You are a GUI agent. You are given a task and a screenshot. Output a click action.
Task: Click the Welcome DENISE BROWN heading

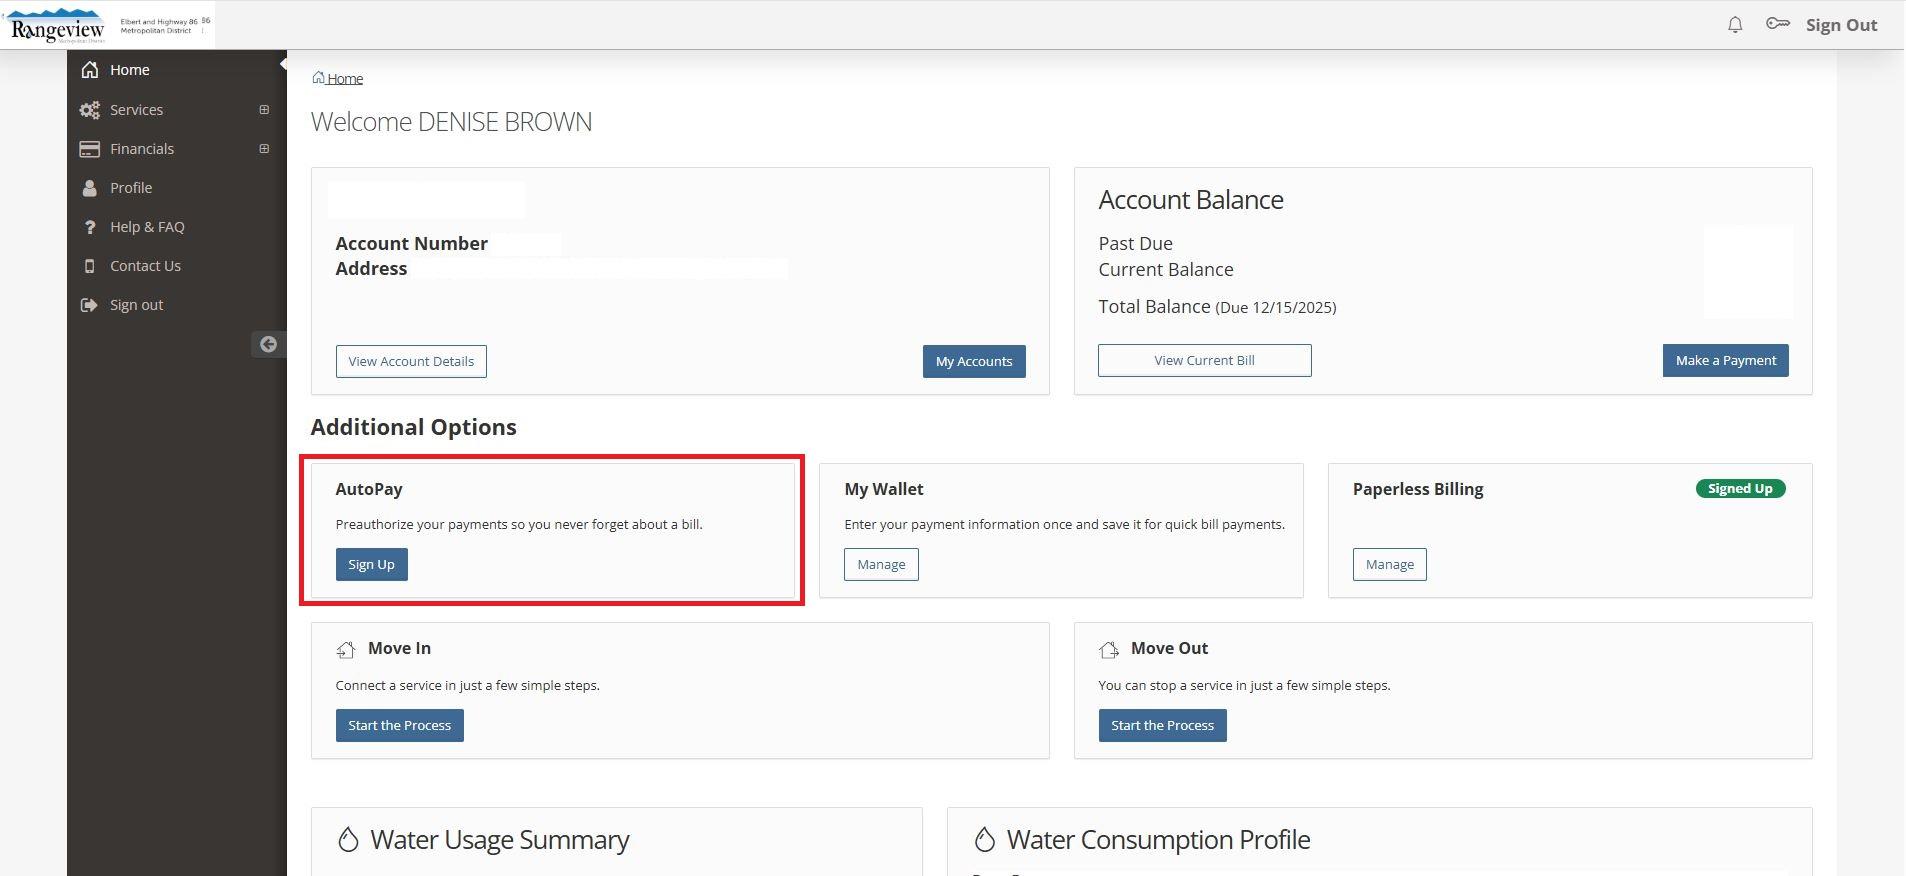pos(451,122)
